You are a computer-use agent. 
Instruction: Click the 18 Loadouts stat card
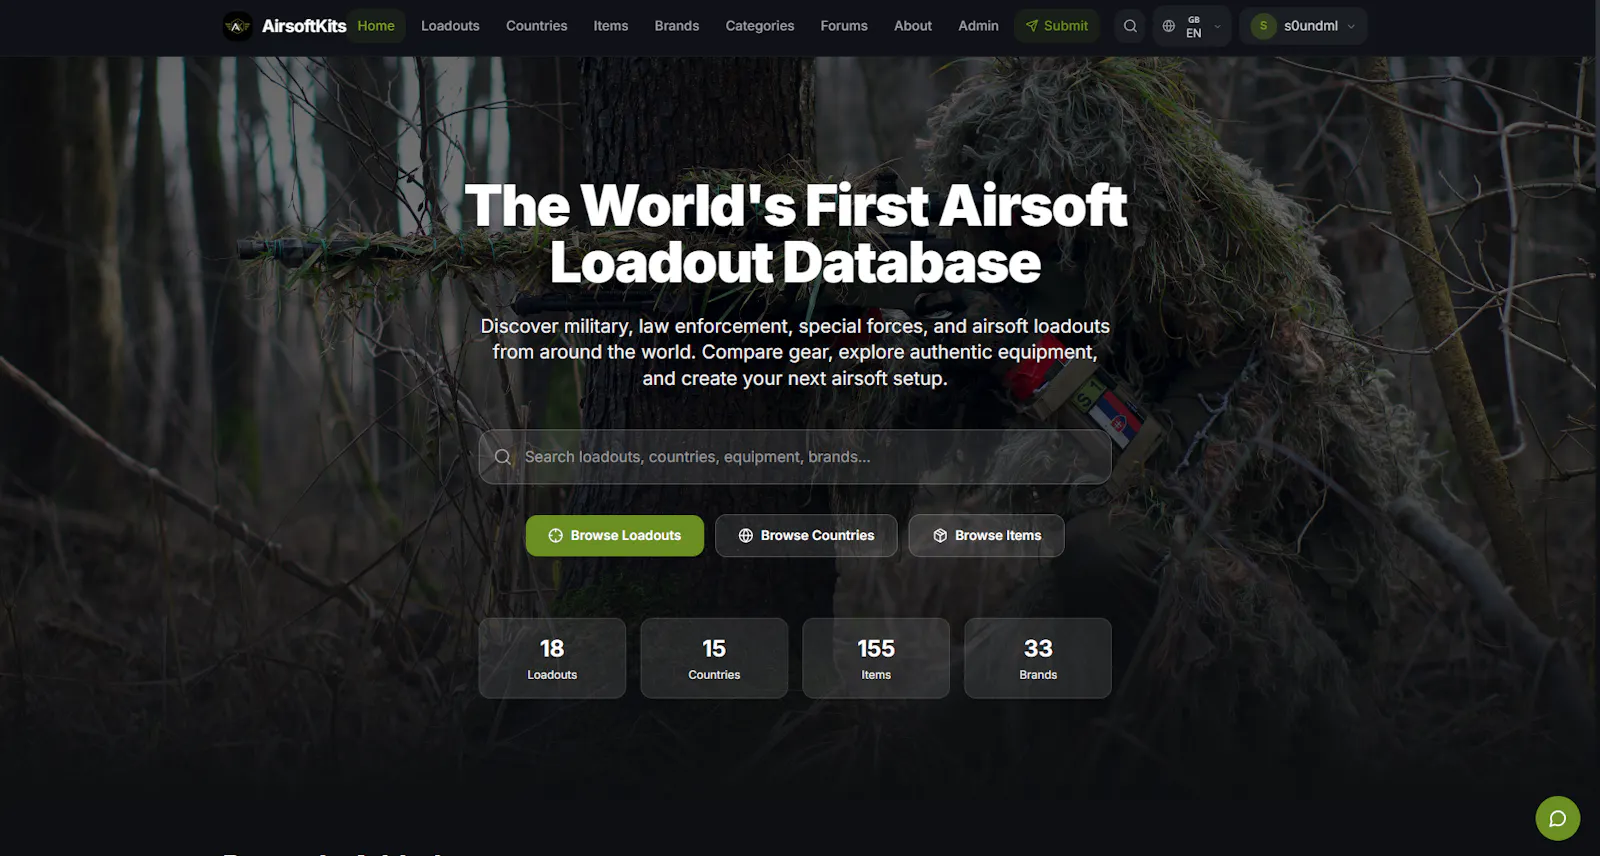(552, 658)
